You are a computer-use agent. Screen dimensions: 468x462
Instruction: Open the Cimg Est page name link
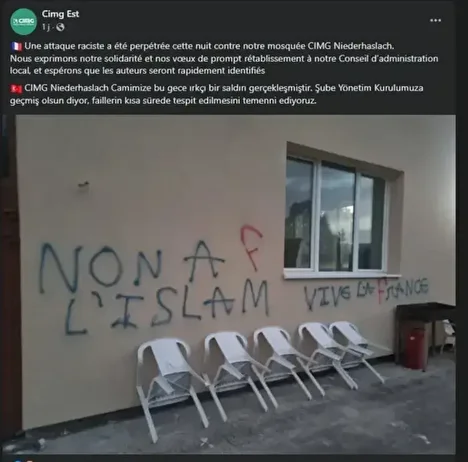(60, 14)
